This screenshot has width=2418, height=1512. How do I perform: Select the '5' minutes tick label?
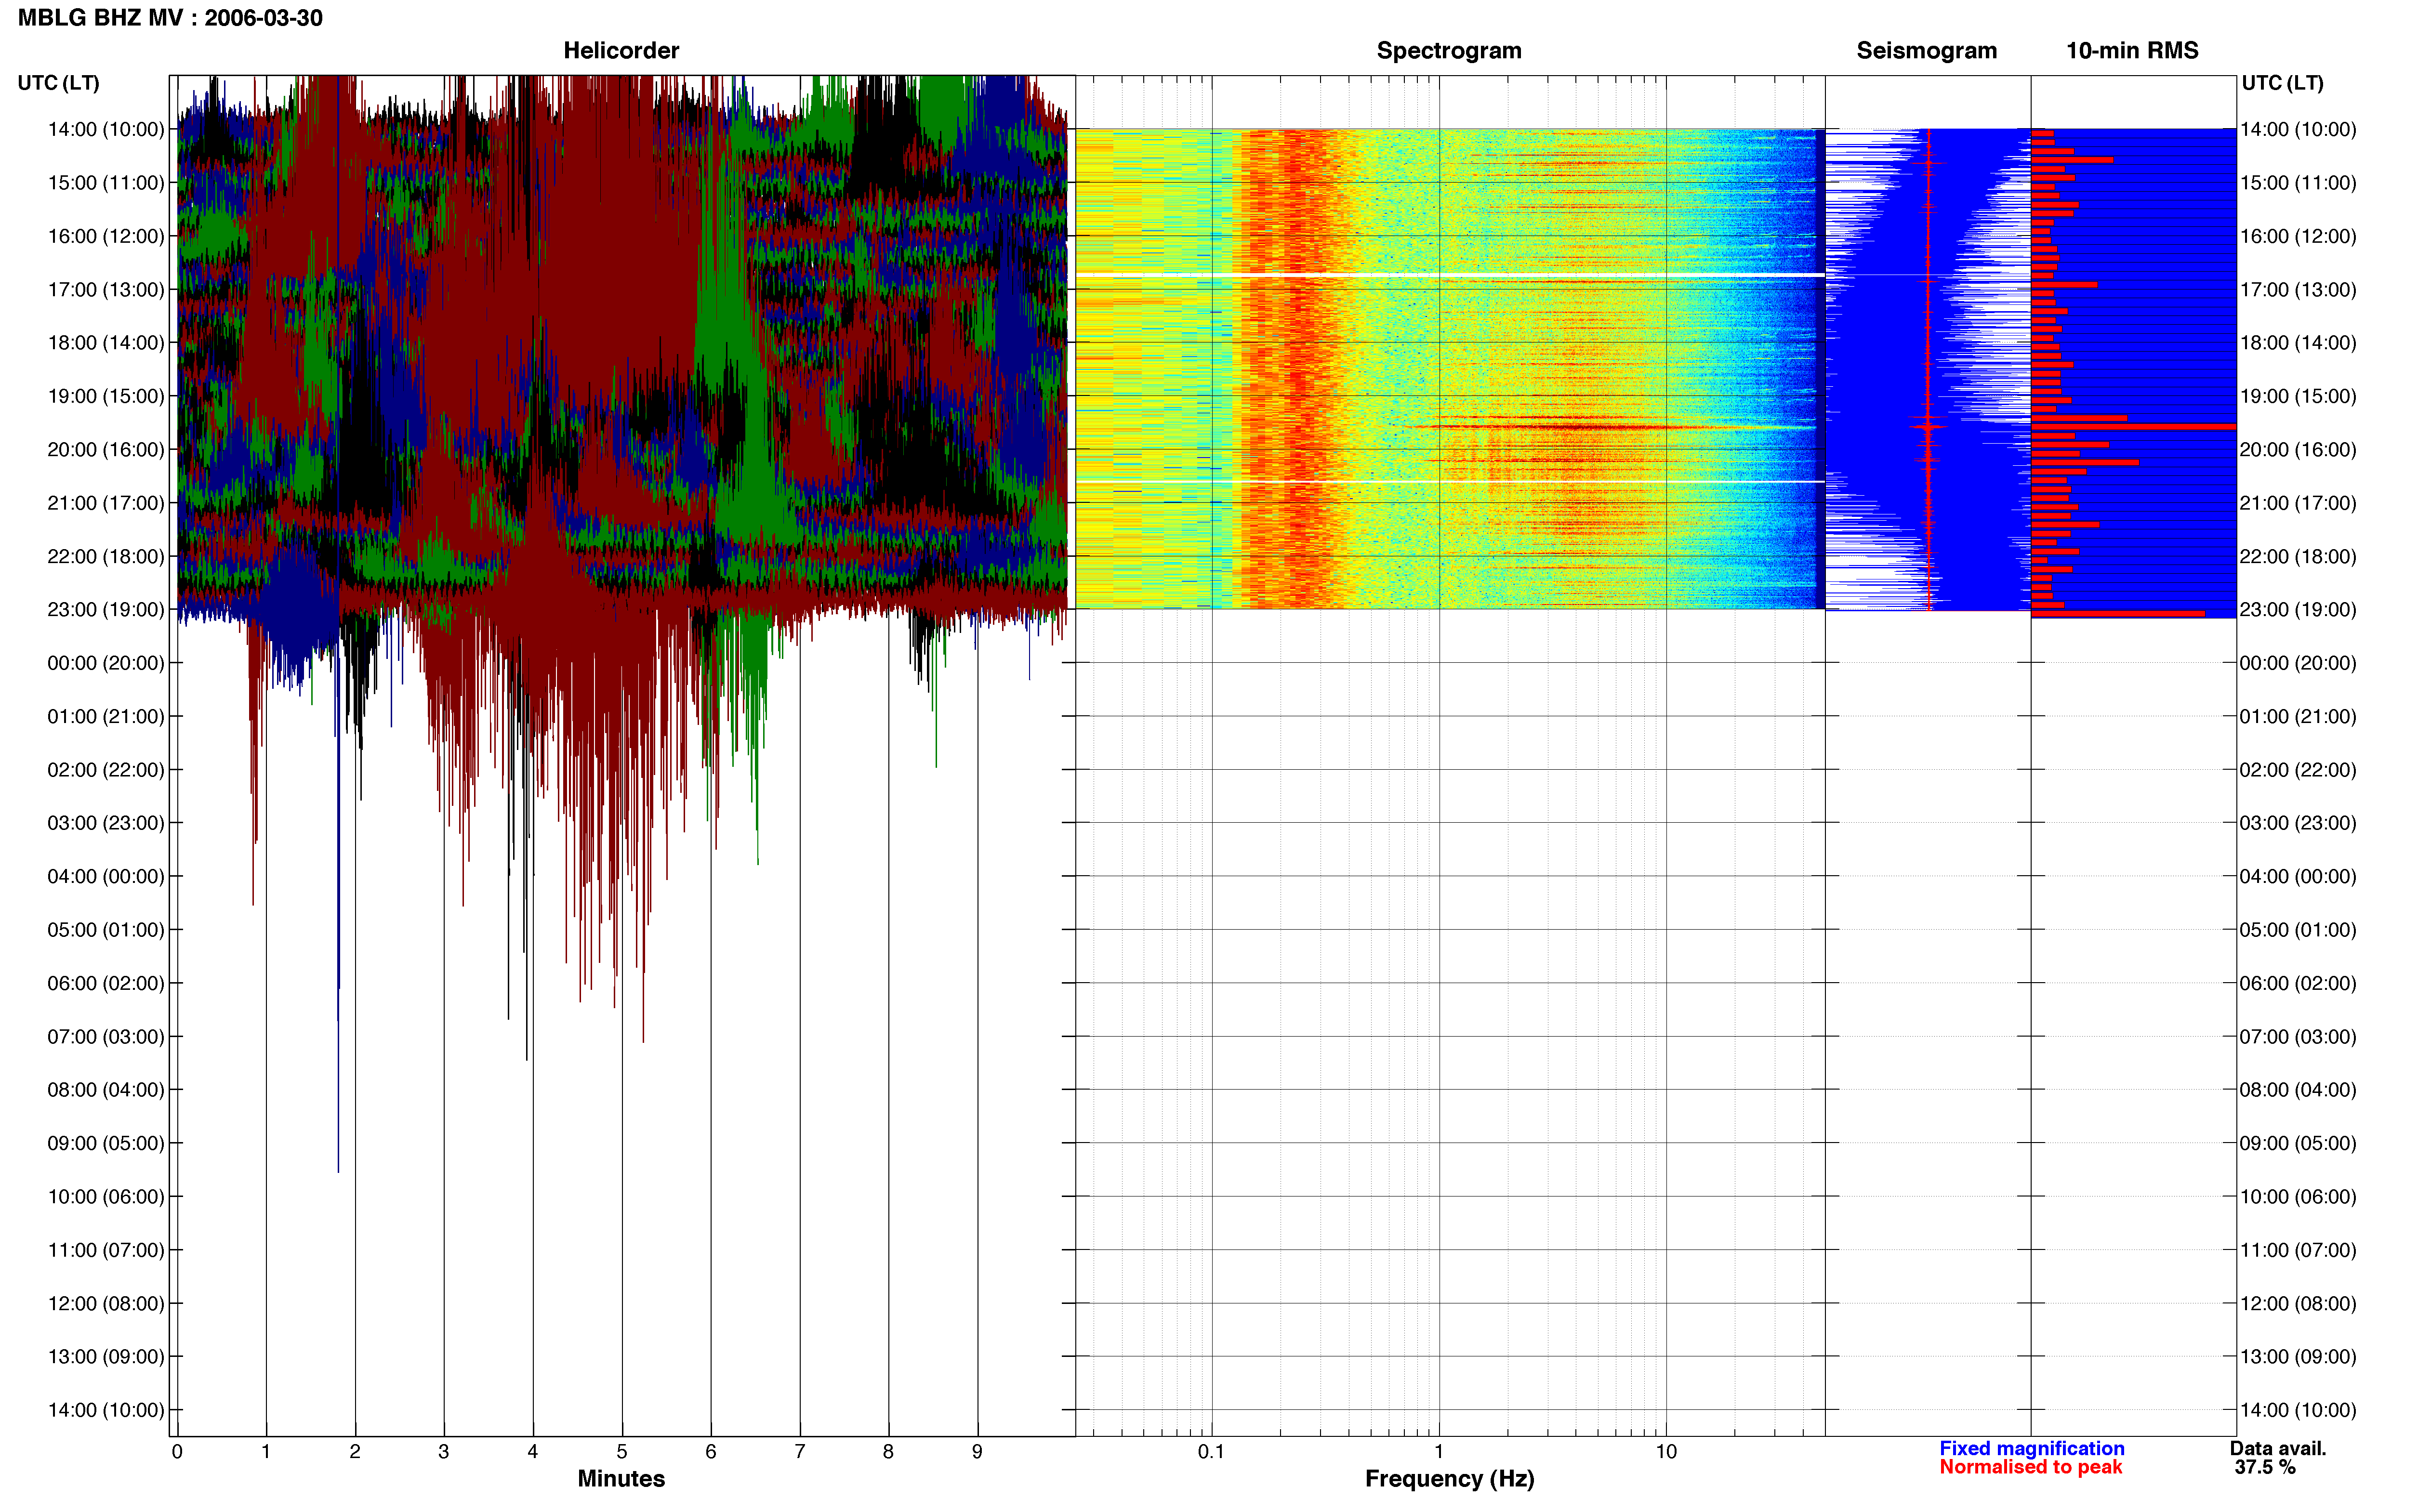coord(622,1451)
